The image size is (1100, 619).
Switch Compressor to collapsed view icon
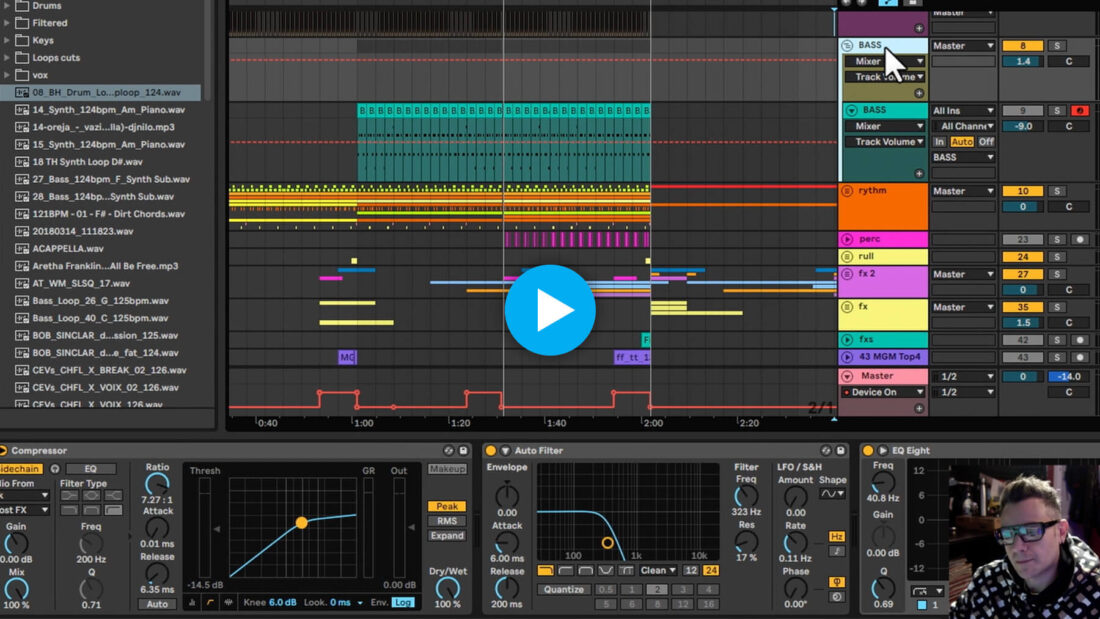[x=192, y=602]
